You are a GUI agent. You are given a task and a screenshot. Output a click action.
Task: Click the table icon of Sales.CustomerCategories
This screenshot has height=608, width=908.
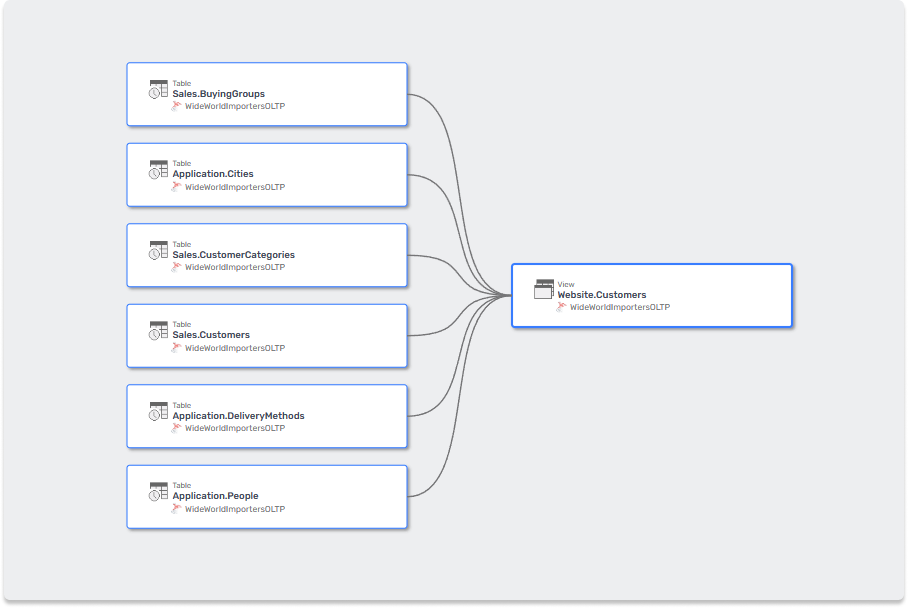(158, 250)
